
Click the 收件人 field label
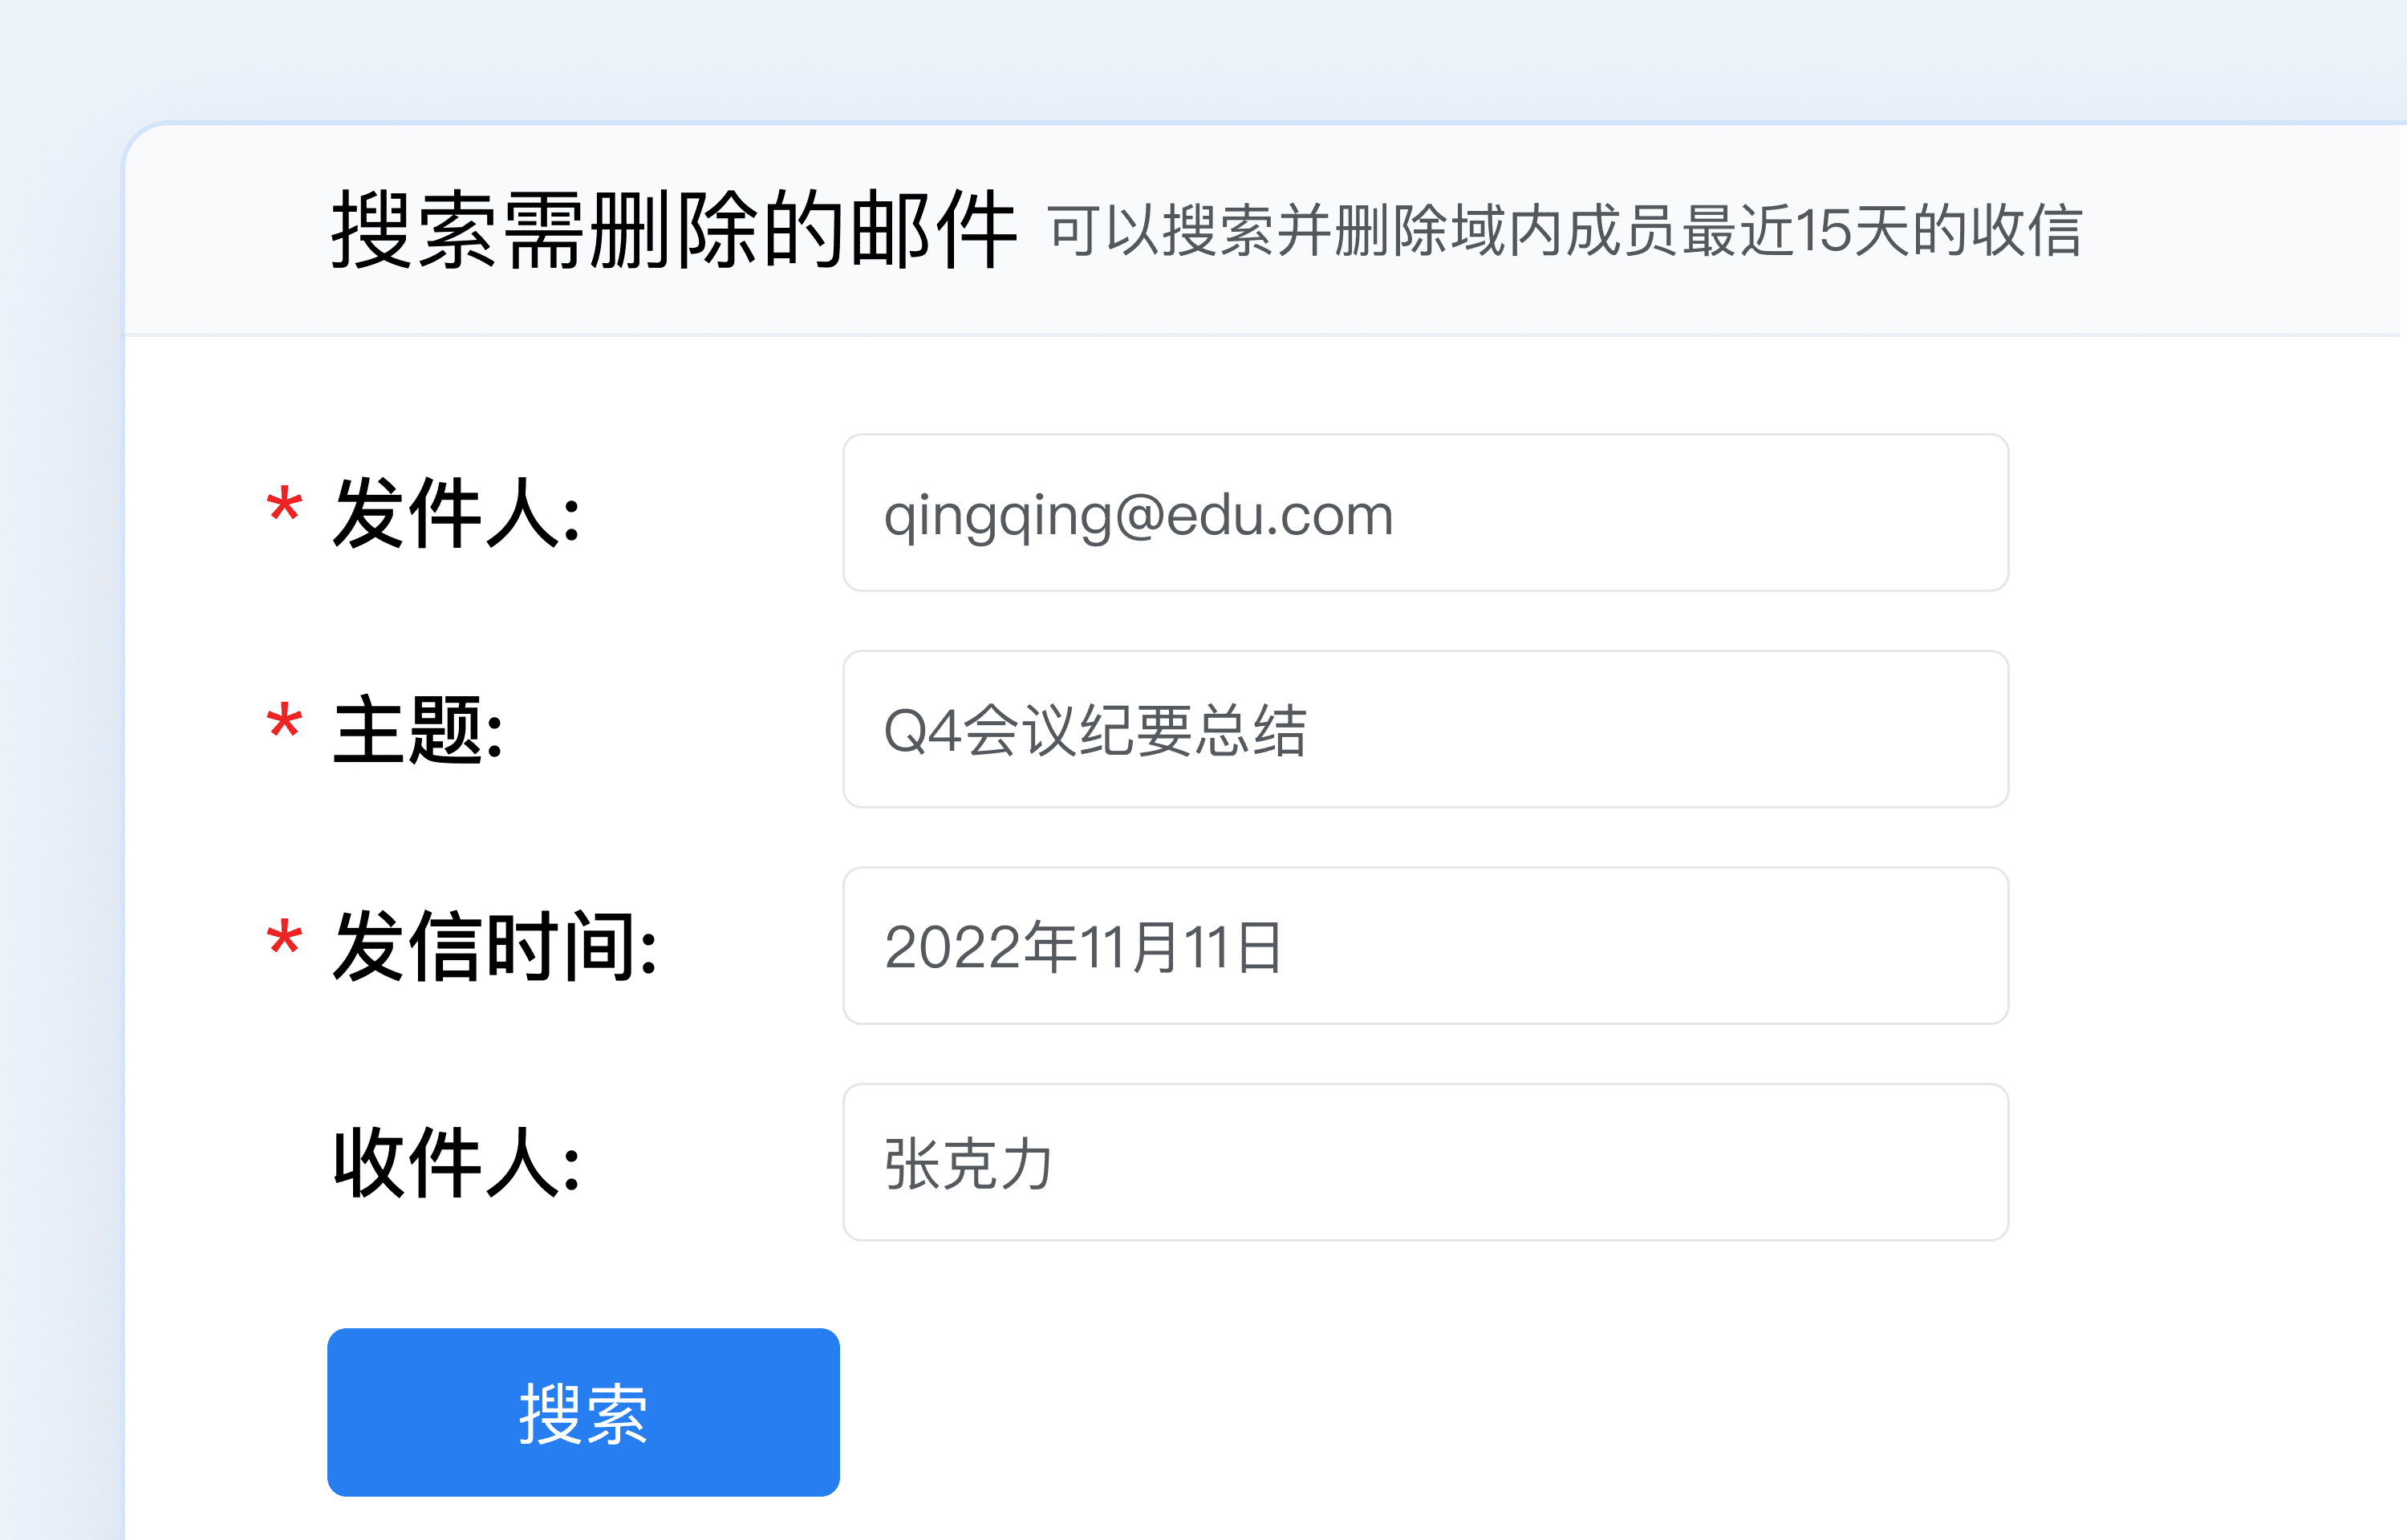(456, 1162)
